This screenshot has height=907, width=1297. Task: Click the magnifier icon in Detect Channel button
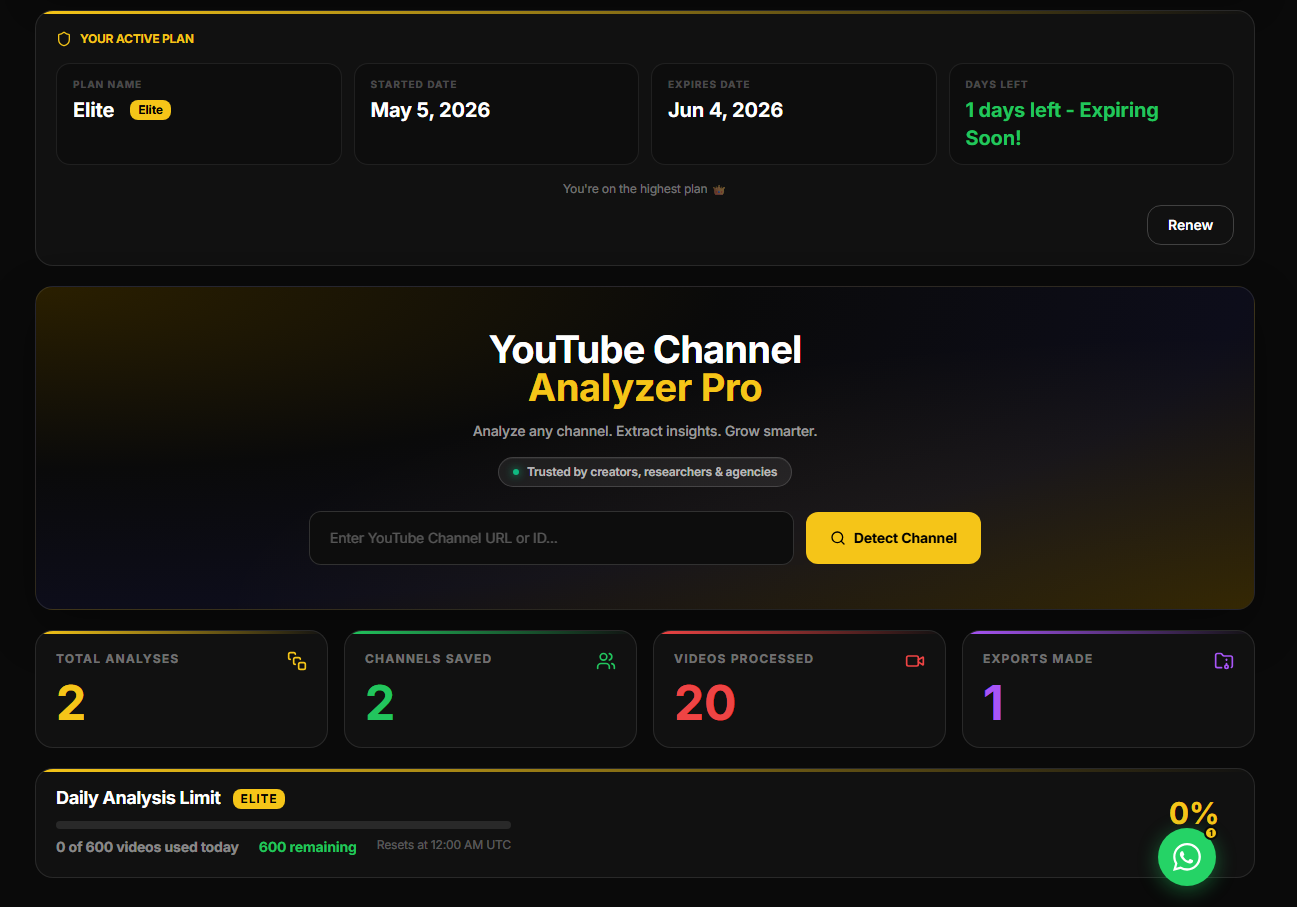(x=838, y=538)
